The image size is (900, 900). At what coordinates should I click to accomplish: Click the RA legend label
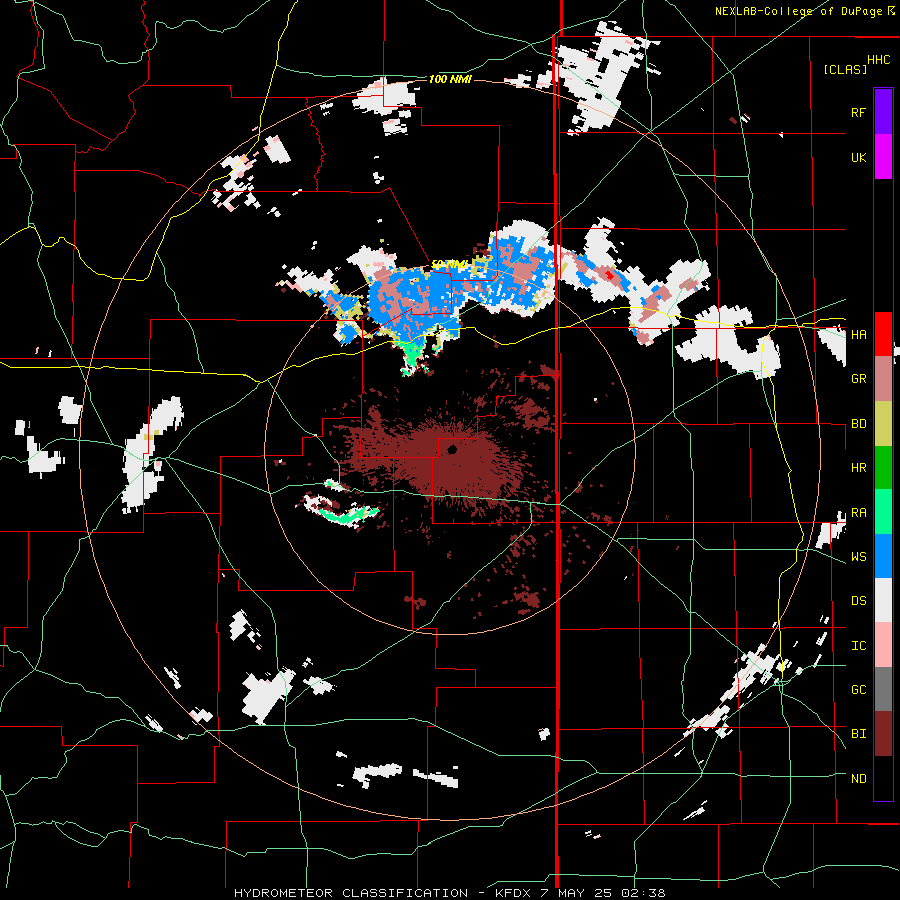[x=858, y=512]
